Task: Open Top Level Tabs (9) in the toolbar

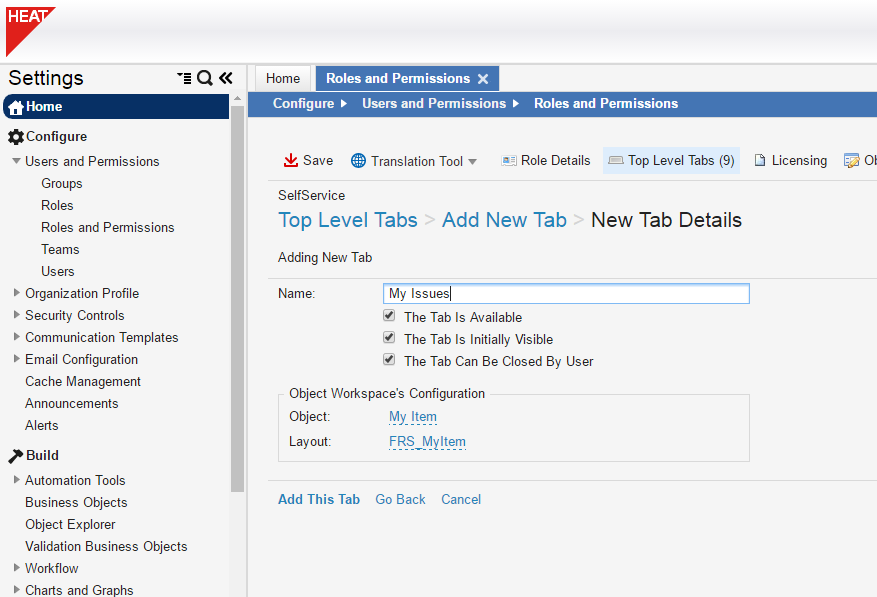Action: tap(671, 160)
